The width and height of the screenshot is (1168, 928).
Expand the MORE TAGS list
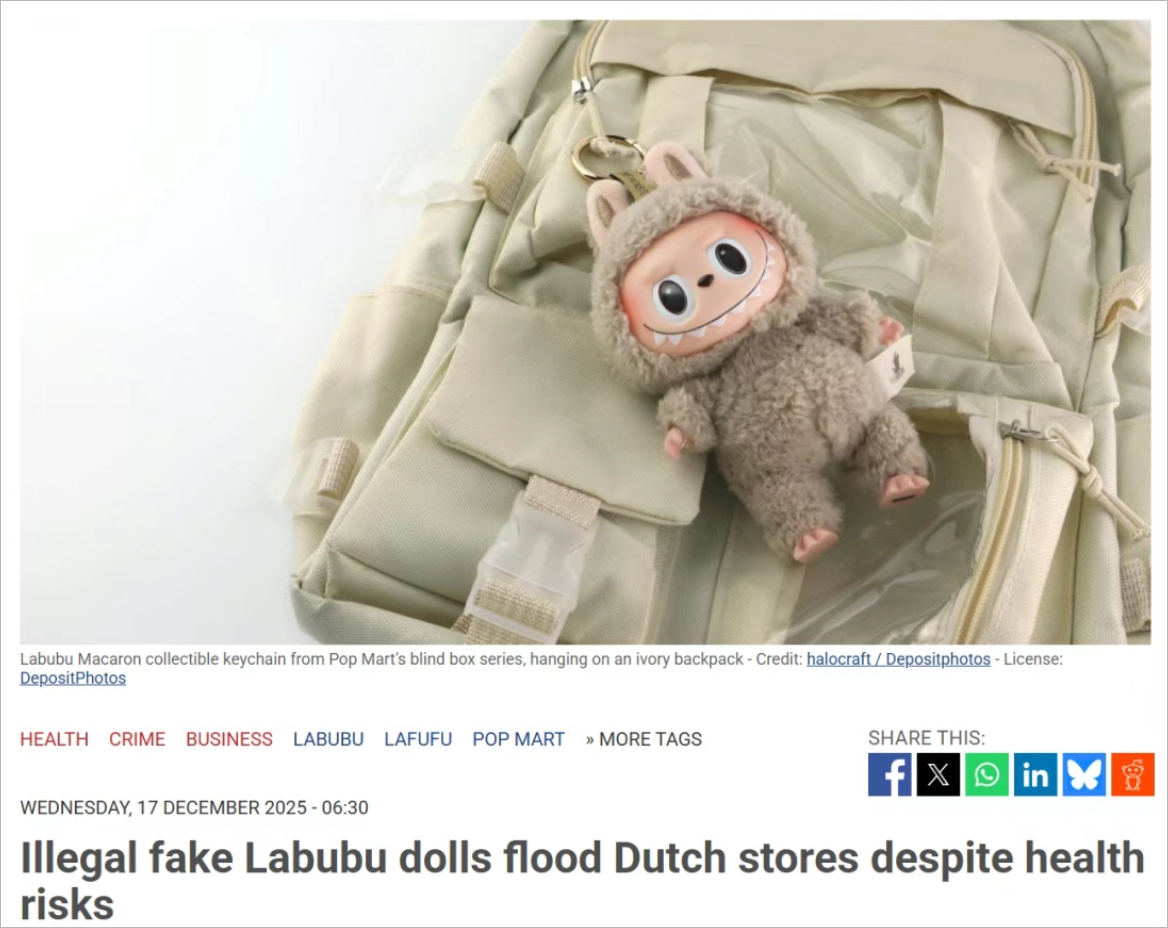pos(644,739)
